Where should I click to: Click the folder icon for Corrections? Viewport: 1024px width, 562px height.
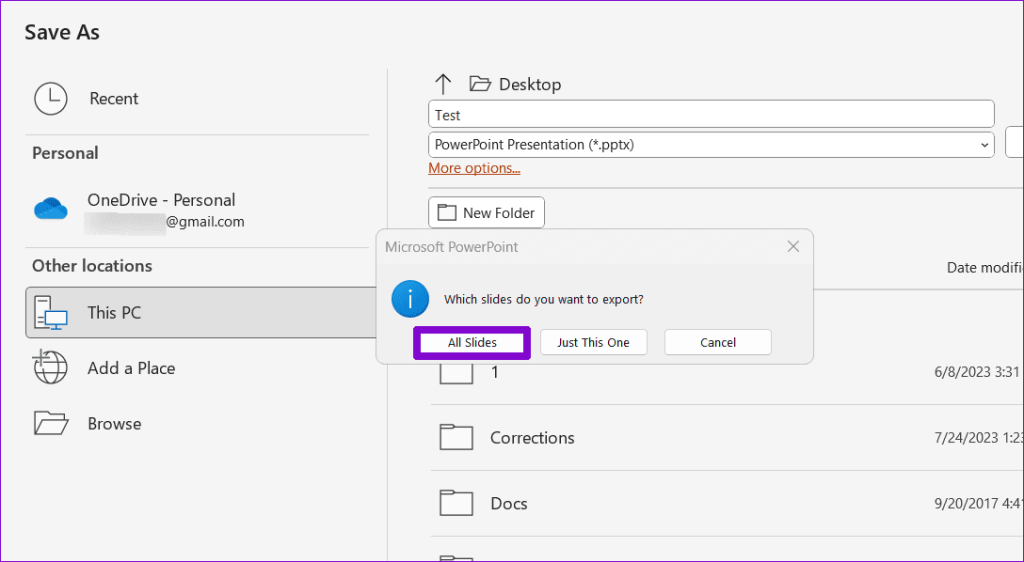coord(456,437)
